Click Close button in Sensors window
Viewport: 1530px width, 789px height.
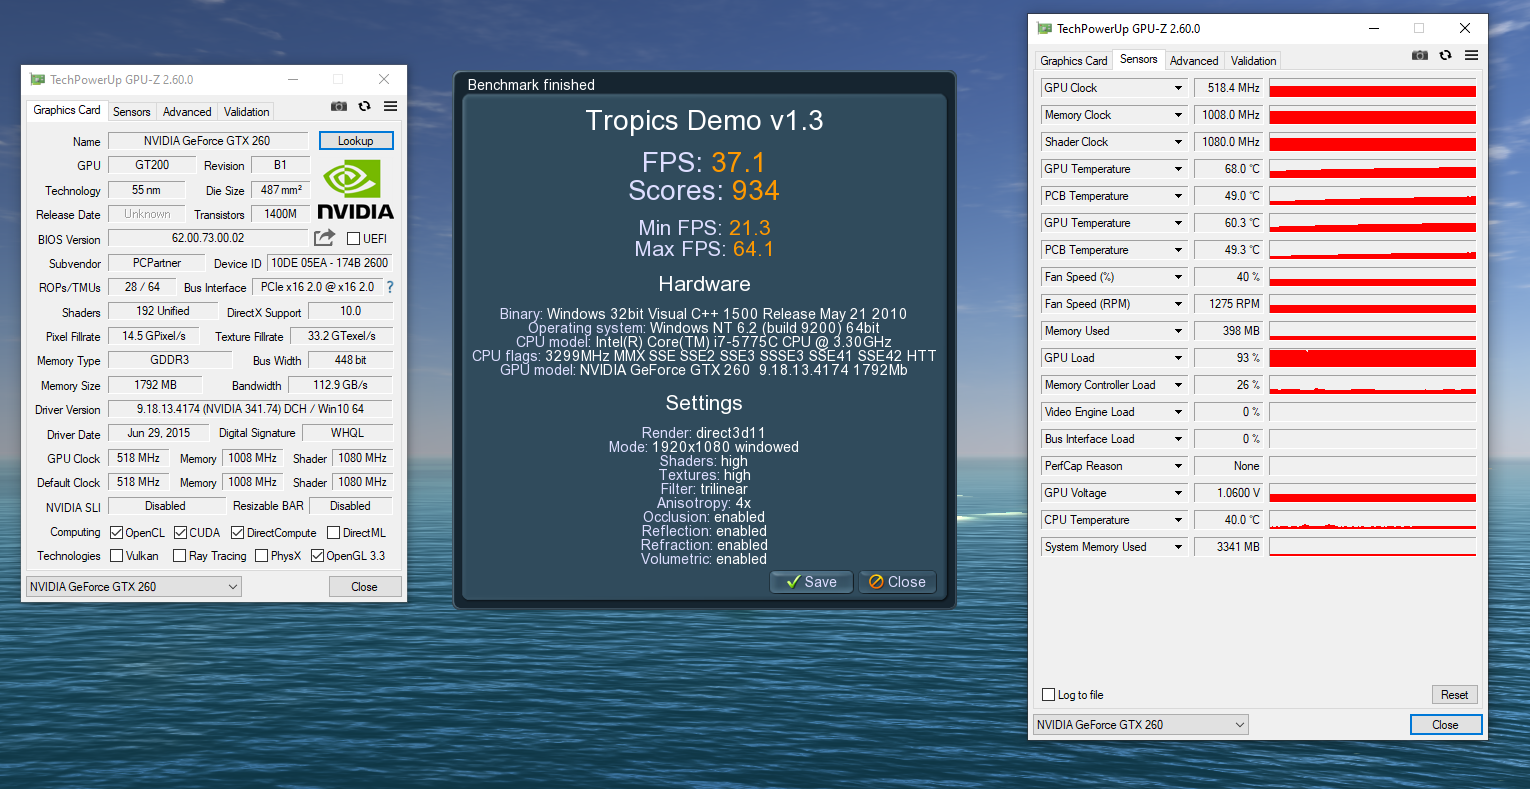point(1445,725)
